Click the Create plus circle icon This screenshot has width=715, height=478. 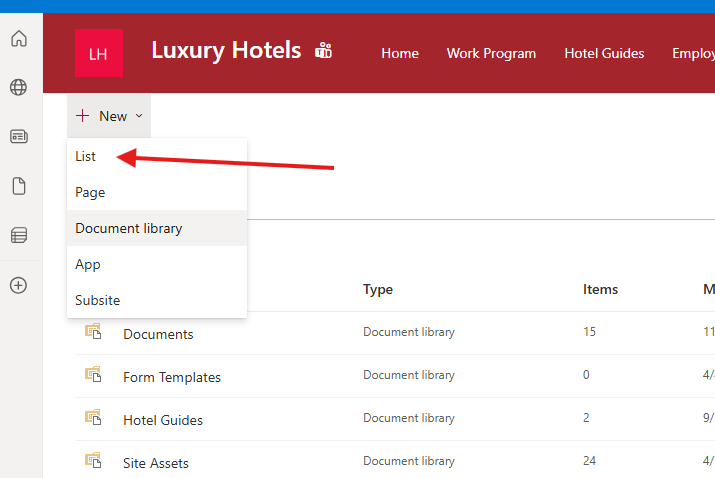pos(18,285)
